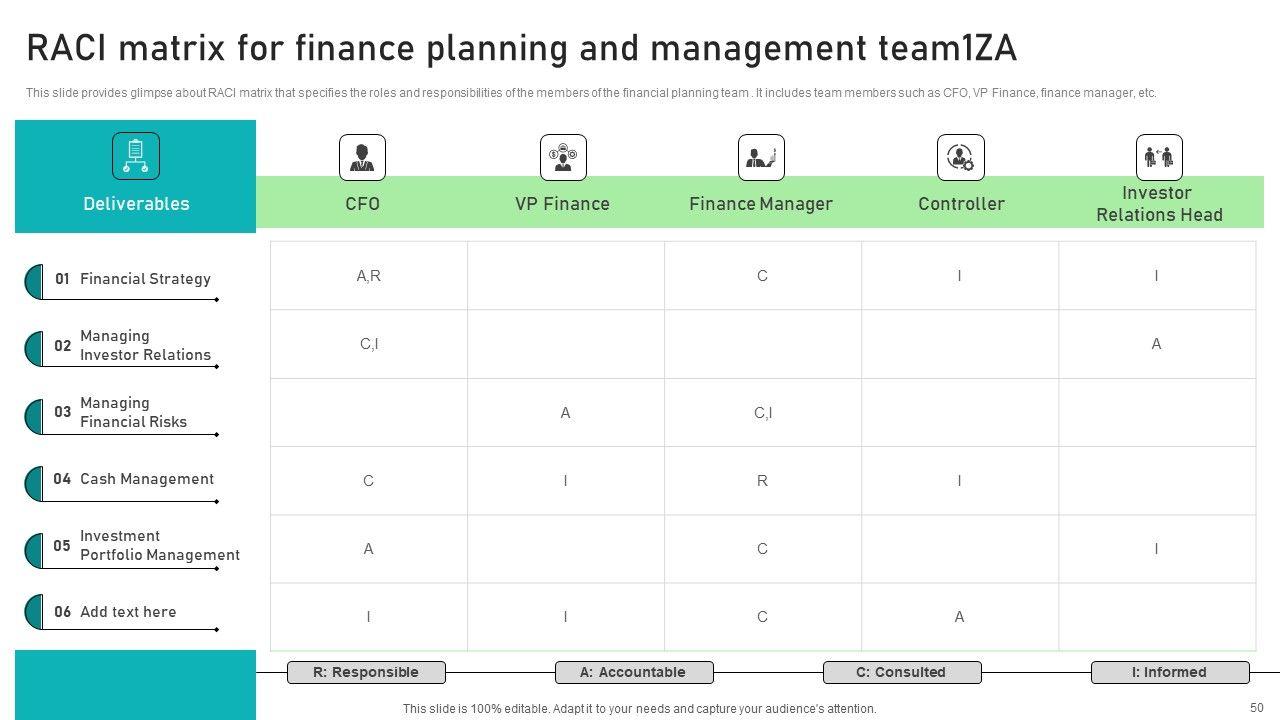The width and height of the screenshot is (1280, 720).
Task: Click the 'Add text here' placeholder row
Action: [128, 612]
